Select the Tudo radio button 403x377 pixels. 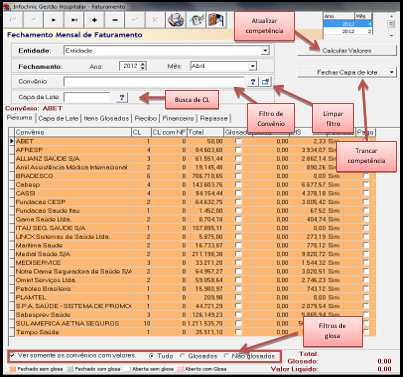151,356
